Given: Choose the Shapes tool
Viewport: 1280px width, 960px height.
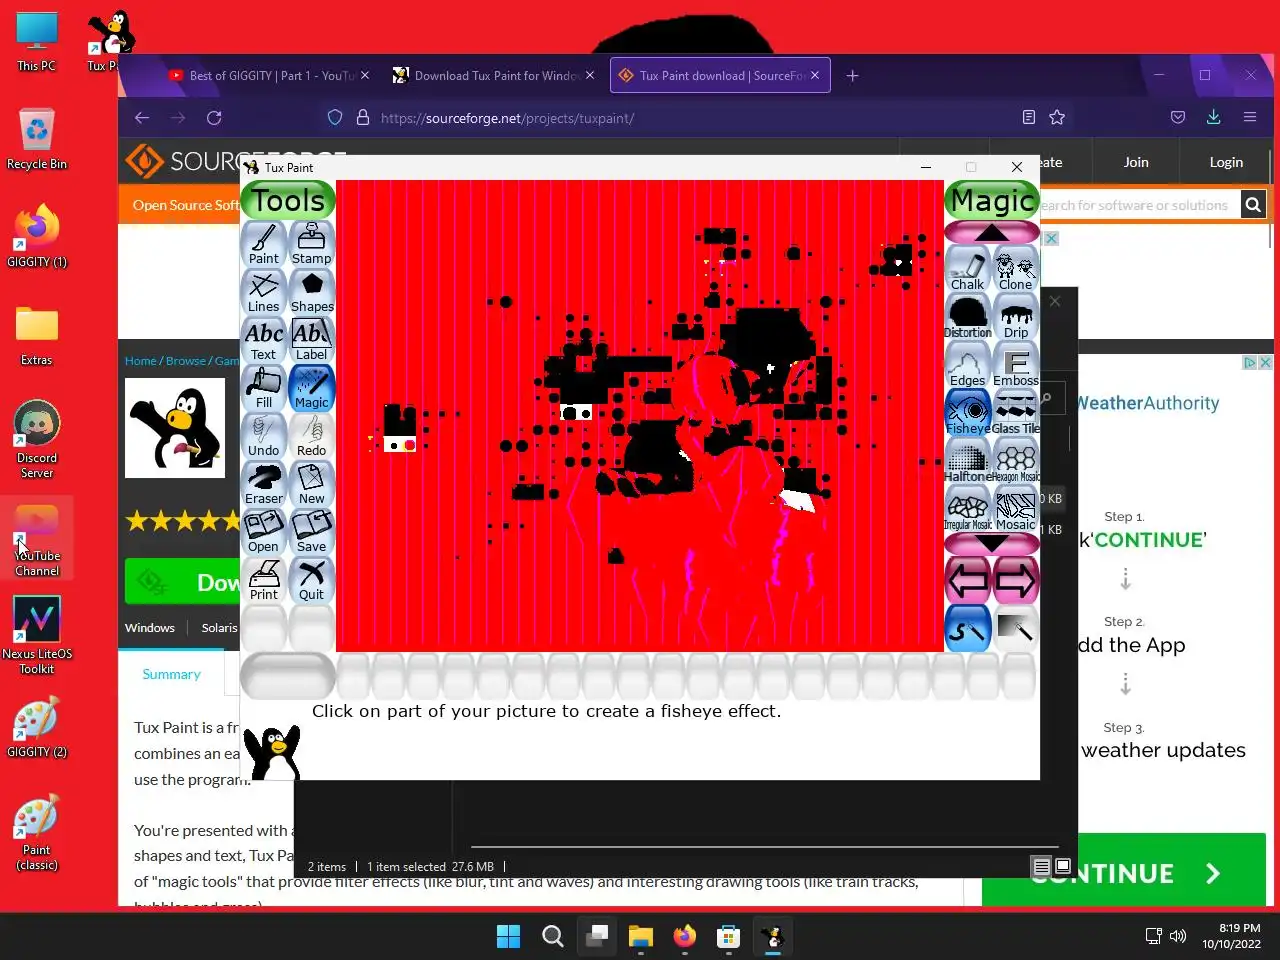Looking at the screenshot, I should [312, 292].
